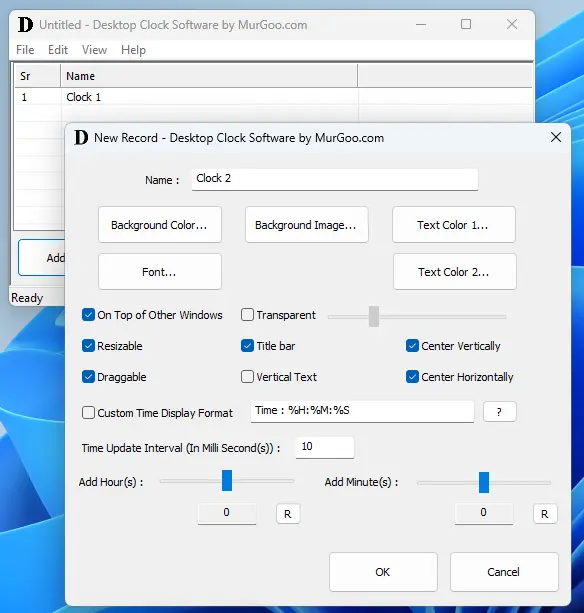Uncheck the Resizable option
This screenshot has height=613, width=584.
(x=88, y=346)
